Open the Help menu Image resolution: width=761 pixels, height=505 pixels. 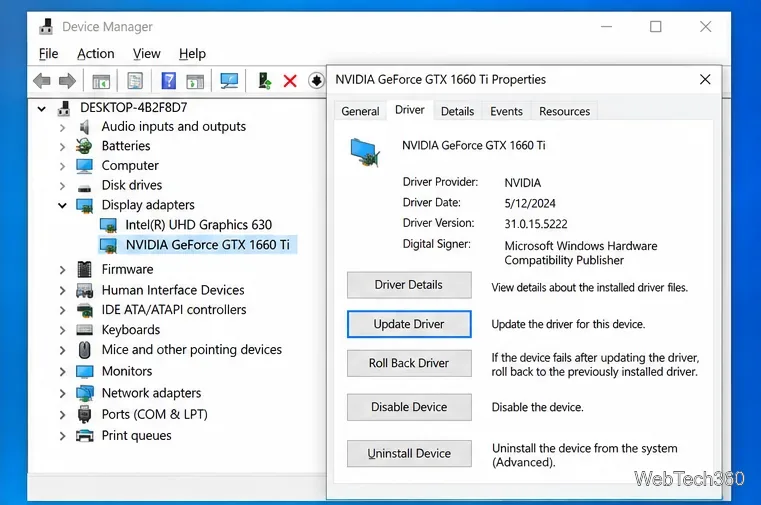point(192,53)
